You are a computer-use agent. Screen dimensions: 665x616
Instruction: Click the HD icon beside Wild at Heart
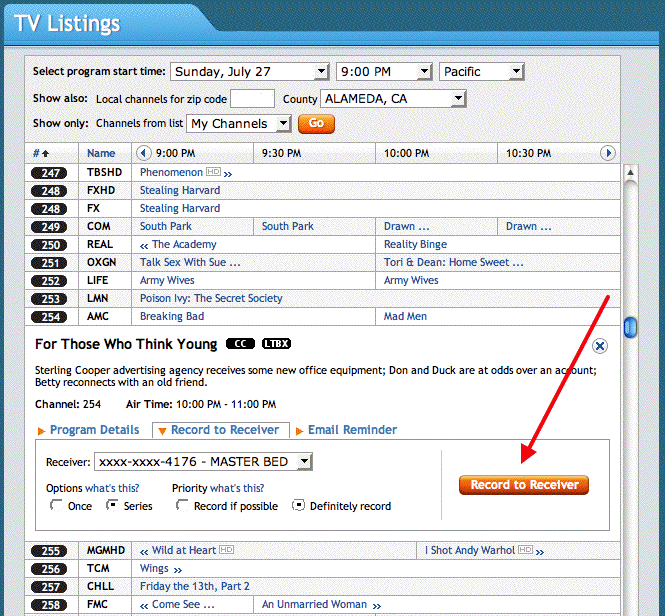tap(227, 550)
